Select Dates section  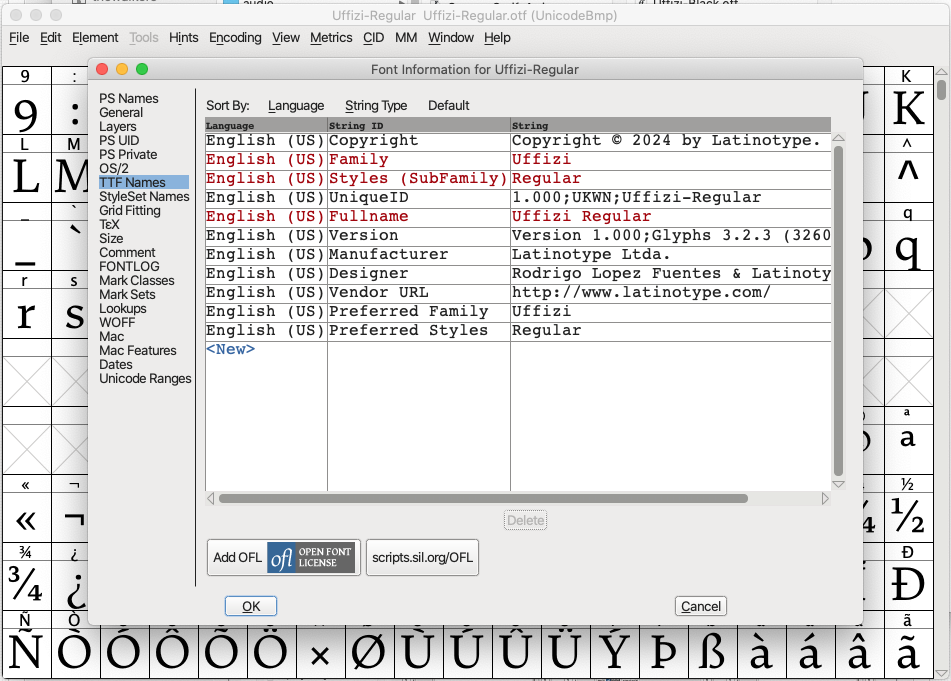click(x=116, y=364)
